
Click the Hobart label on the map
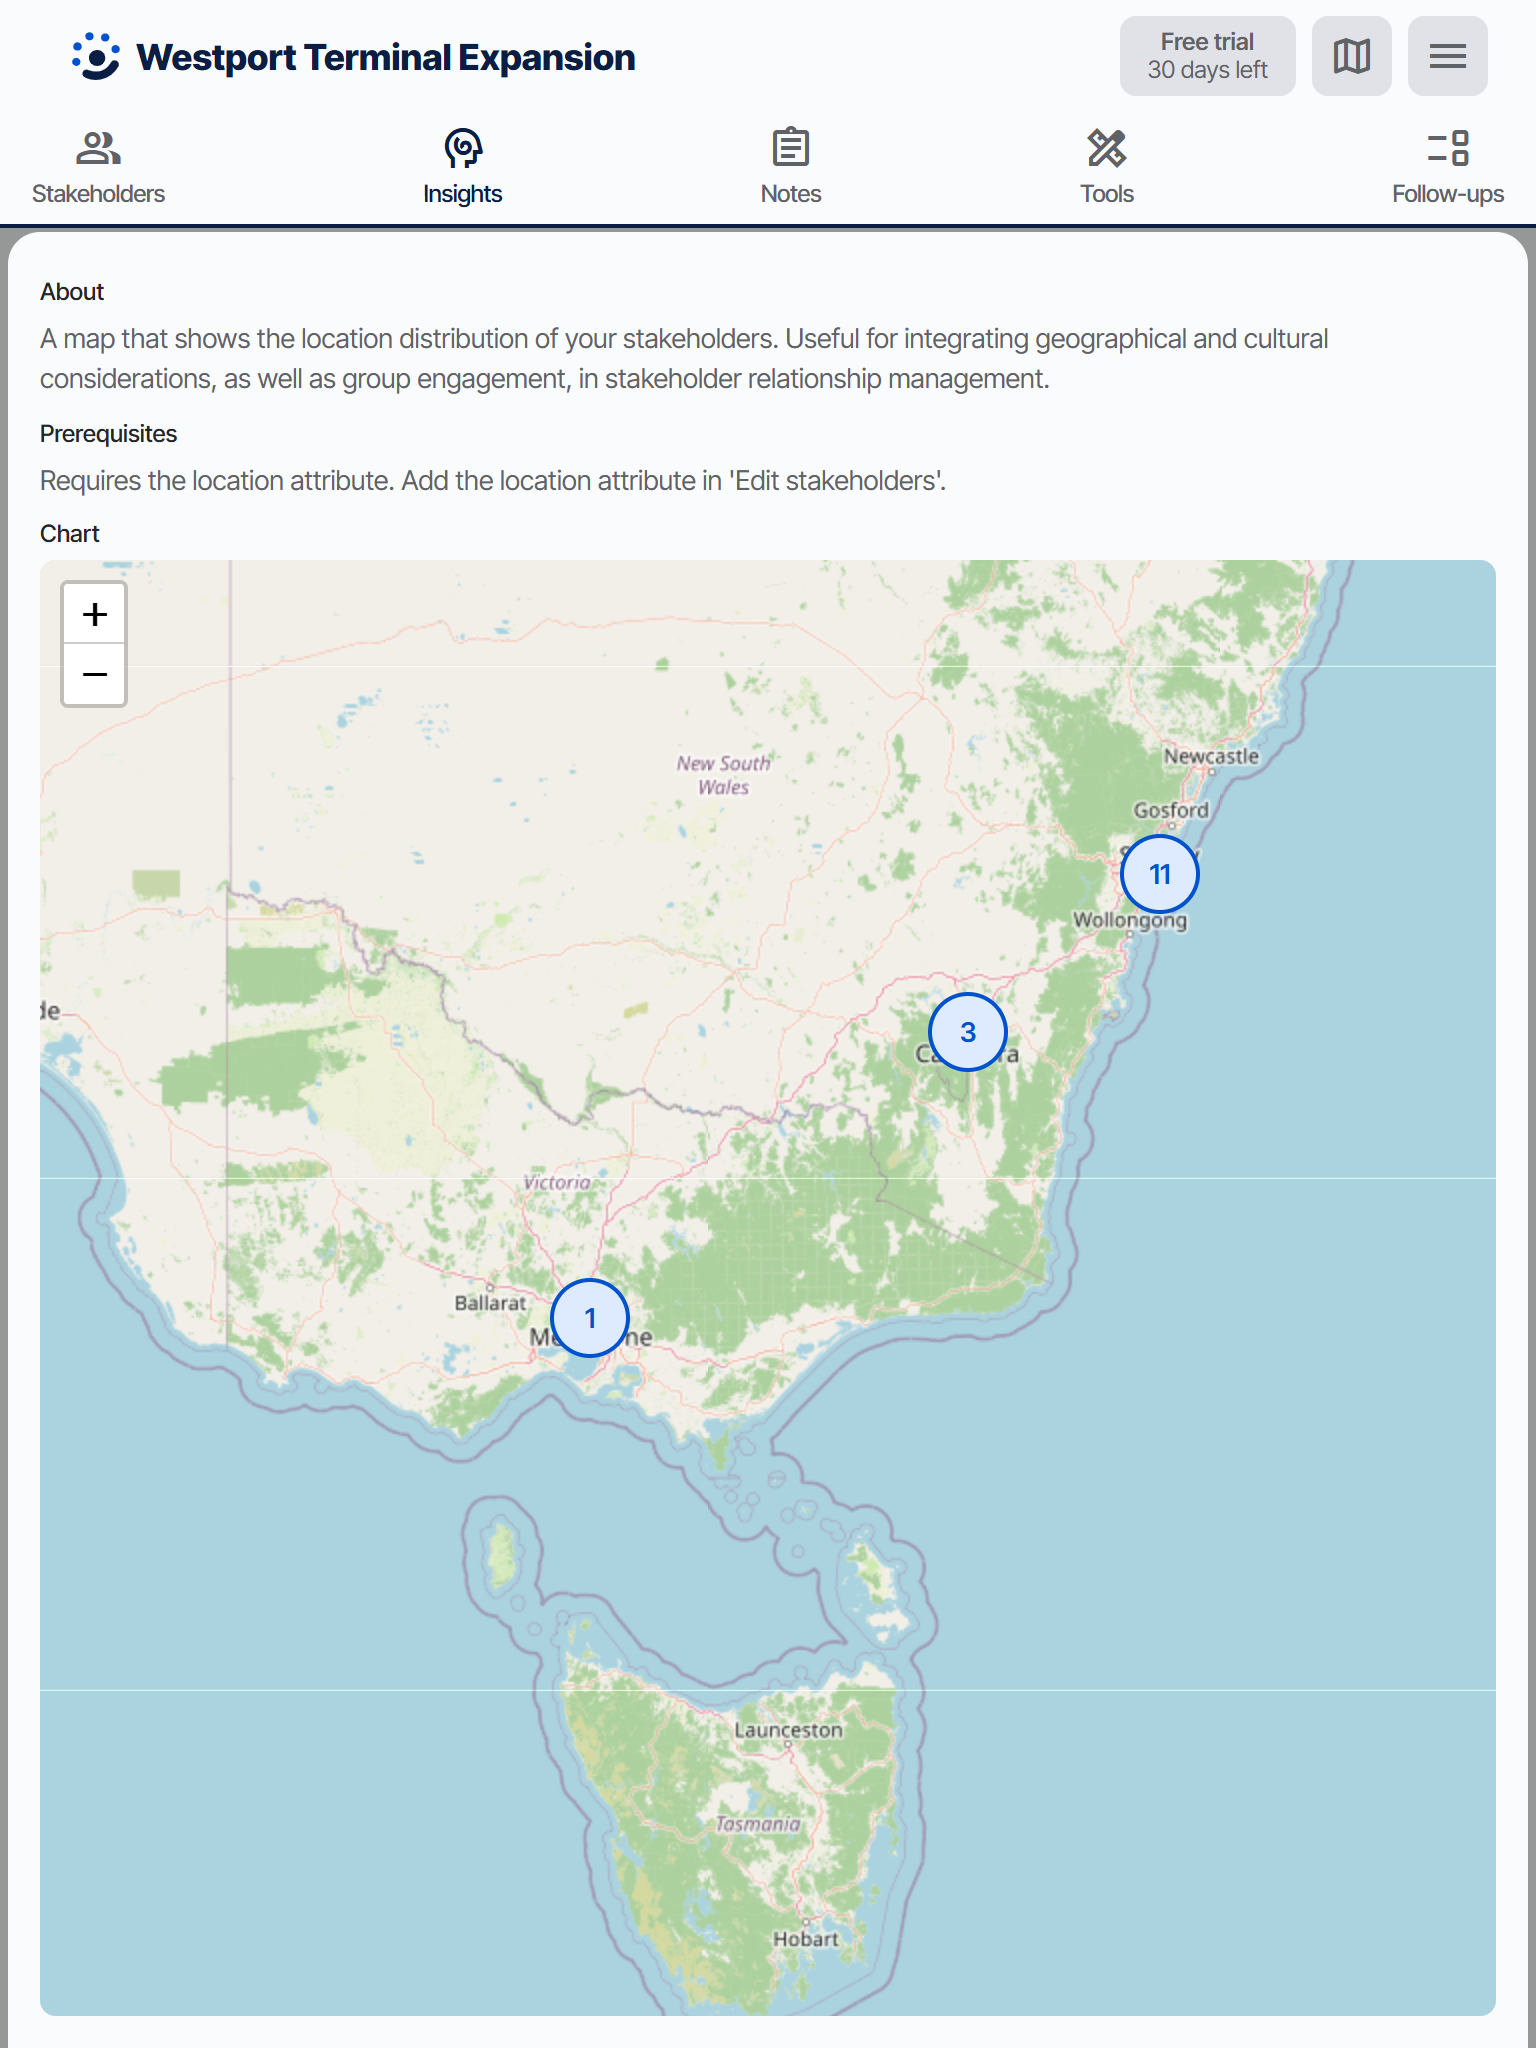click(x=805, y=1939)
